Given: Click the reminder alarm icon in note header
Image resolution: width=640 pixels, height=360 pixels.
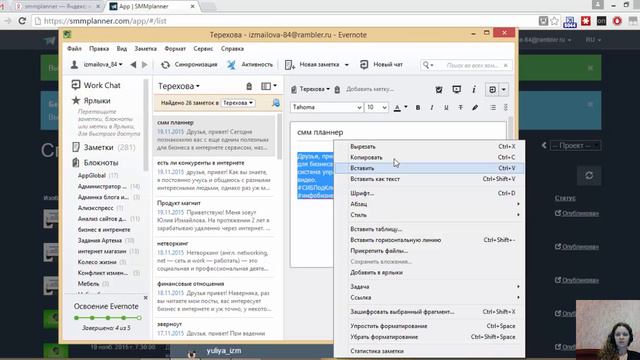Looking at the screenshot, I should tap(439, 89).
